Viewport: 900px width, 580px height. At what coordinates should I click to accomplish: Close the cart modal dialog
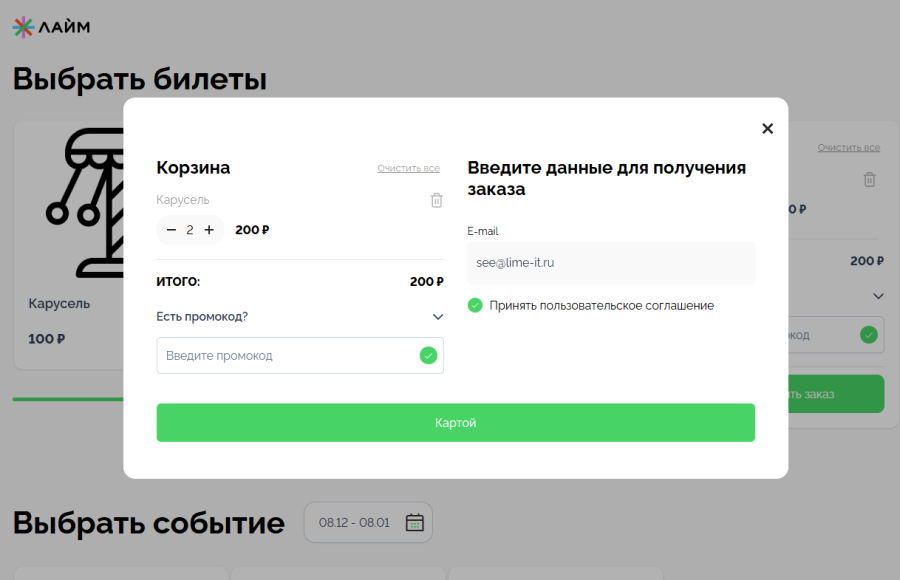point(767,128)
